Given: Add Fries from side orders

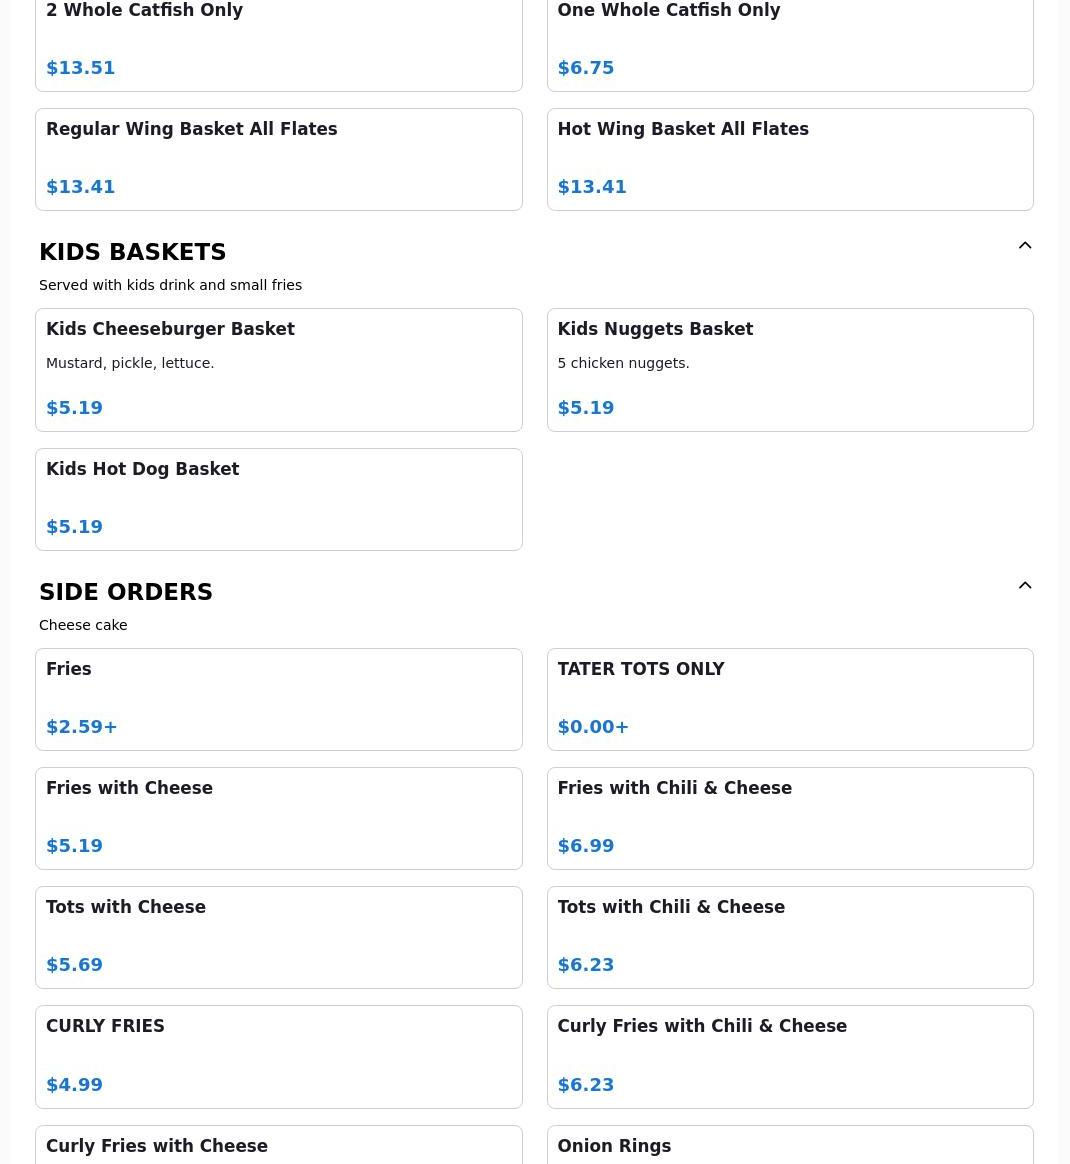Looking at the screenshot, I should point(278,698).
